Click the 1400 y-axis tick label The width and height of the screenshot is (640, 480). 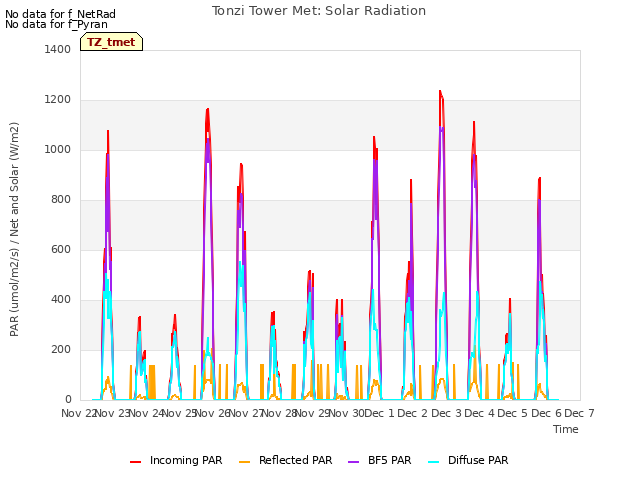(x=58, y=49)
